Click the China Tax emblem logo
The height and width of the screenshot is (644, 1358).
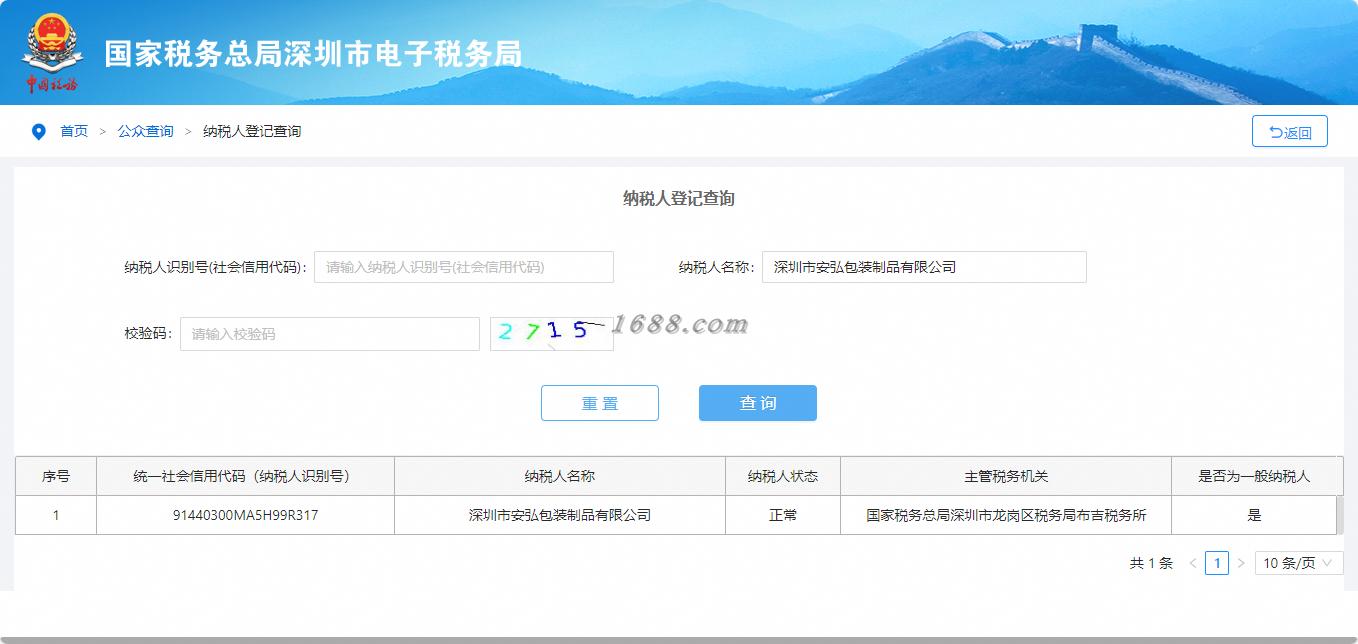[52, 52]
